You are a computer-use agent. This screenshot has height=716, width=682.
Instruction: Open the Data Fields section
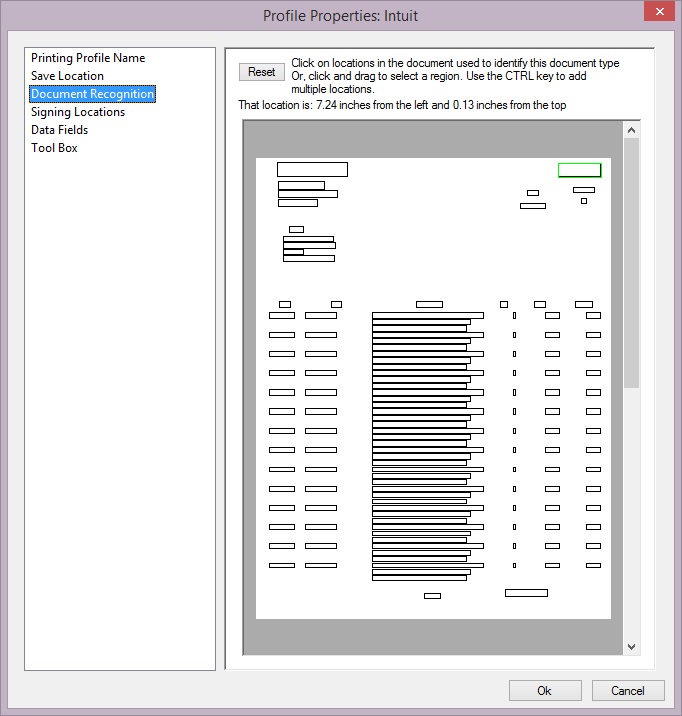click(59, 130)
